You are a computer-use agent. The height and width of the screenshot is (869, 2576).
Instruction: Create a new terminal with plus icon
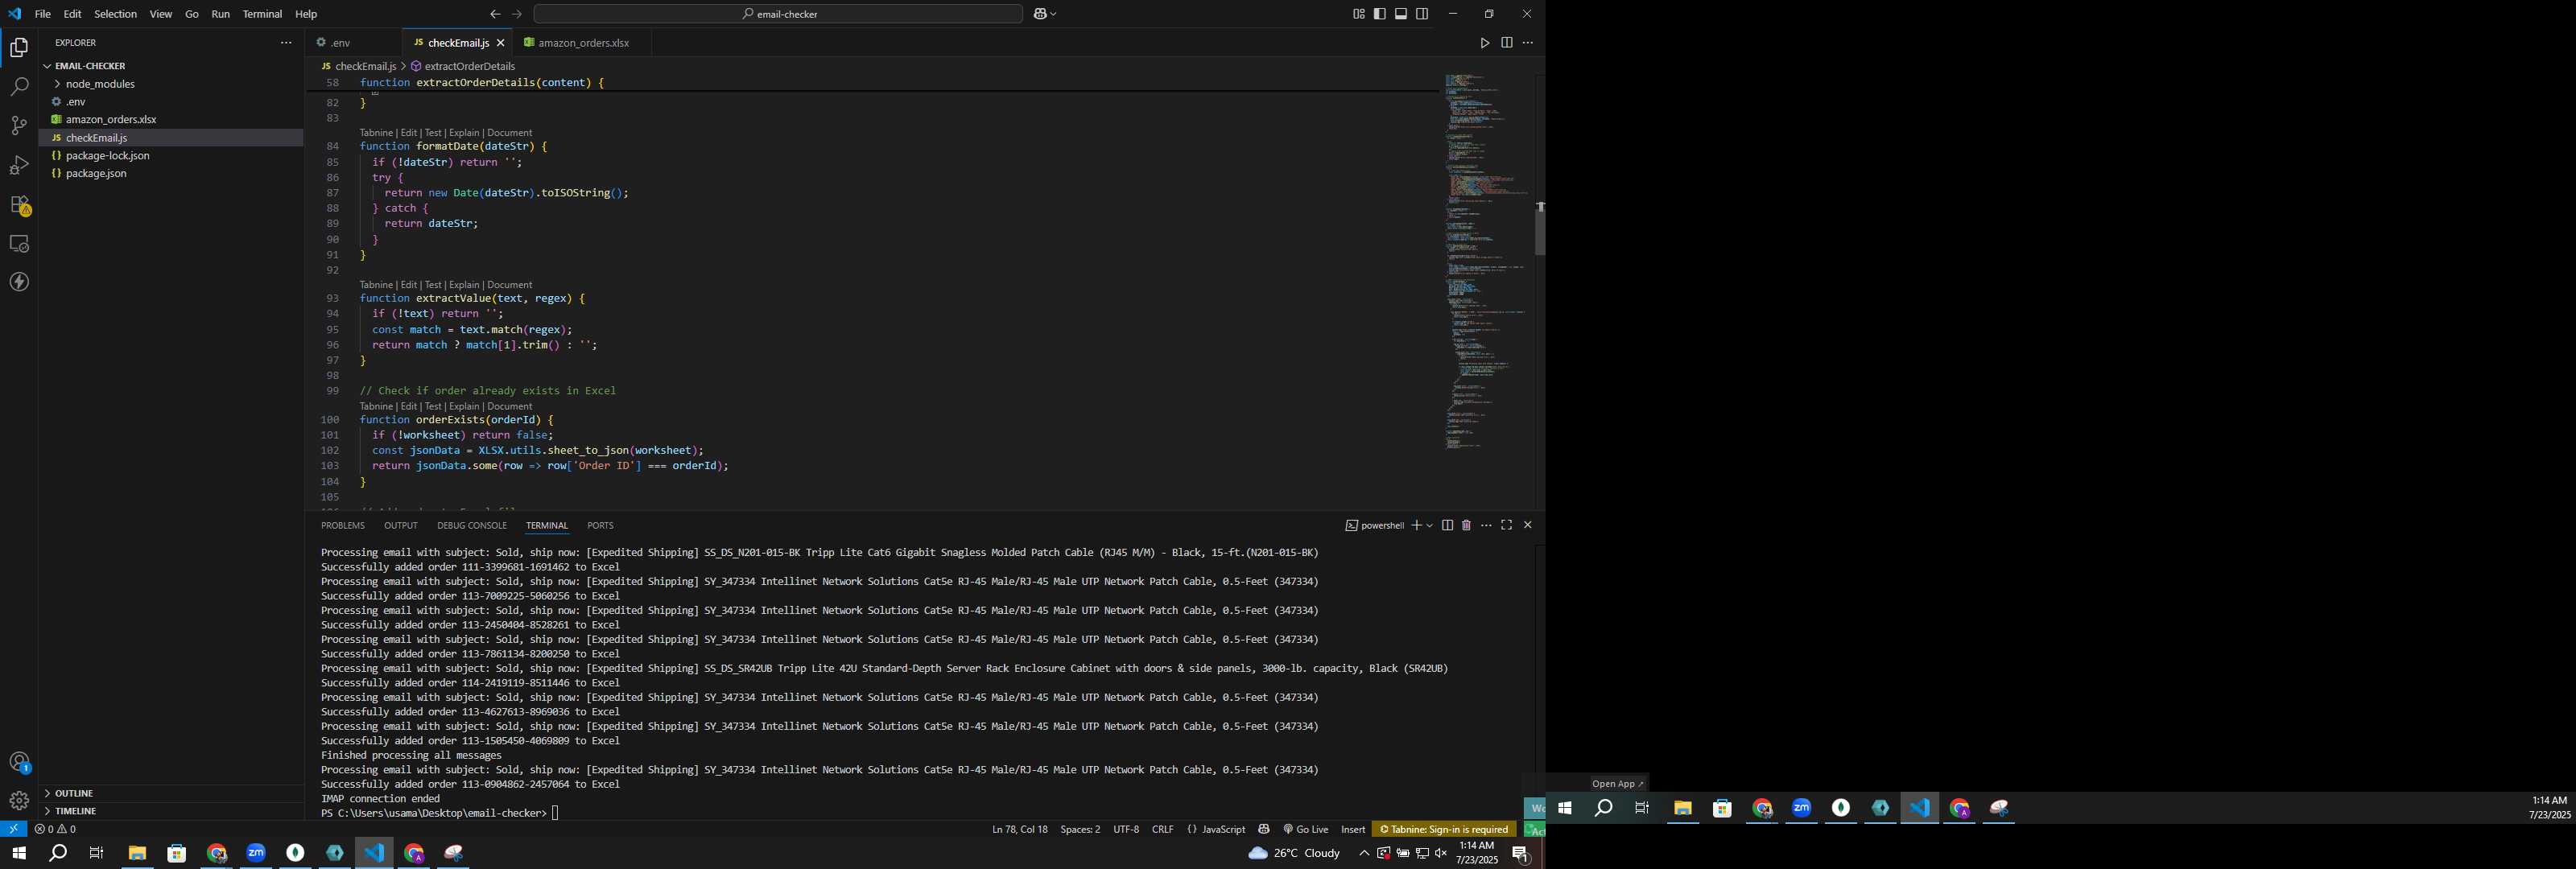1416,525
